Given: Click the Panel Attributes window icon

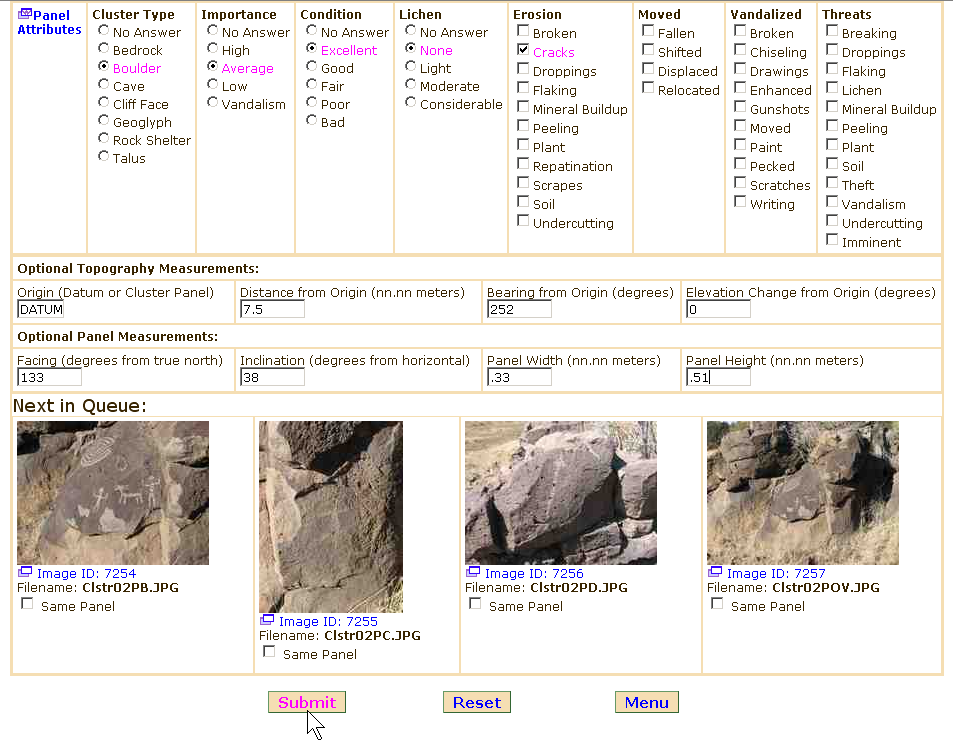Looking at the screenshot, I should pos(25,14).
